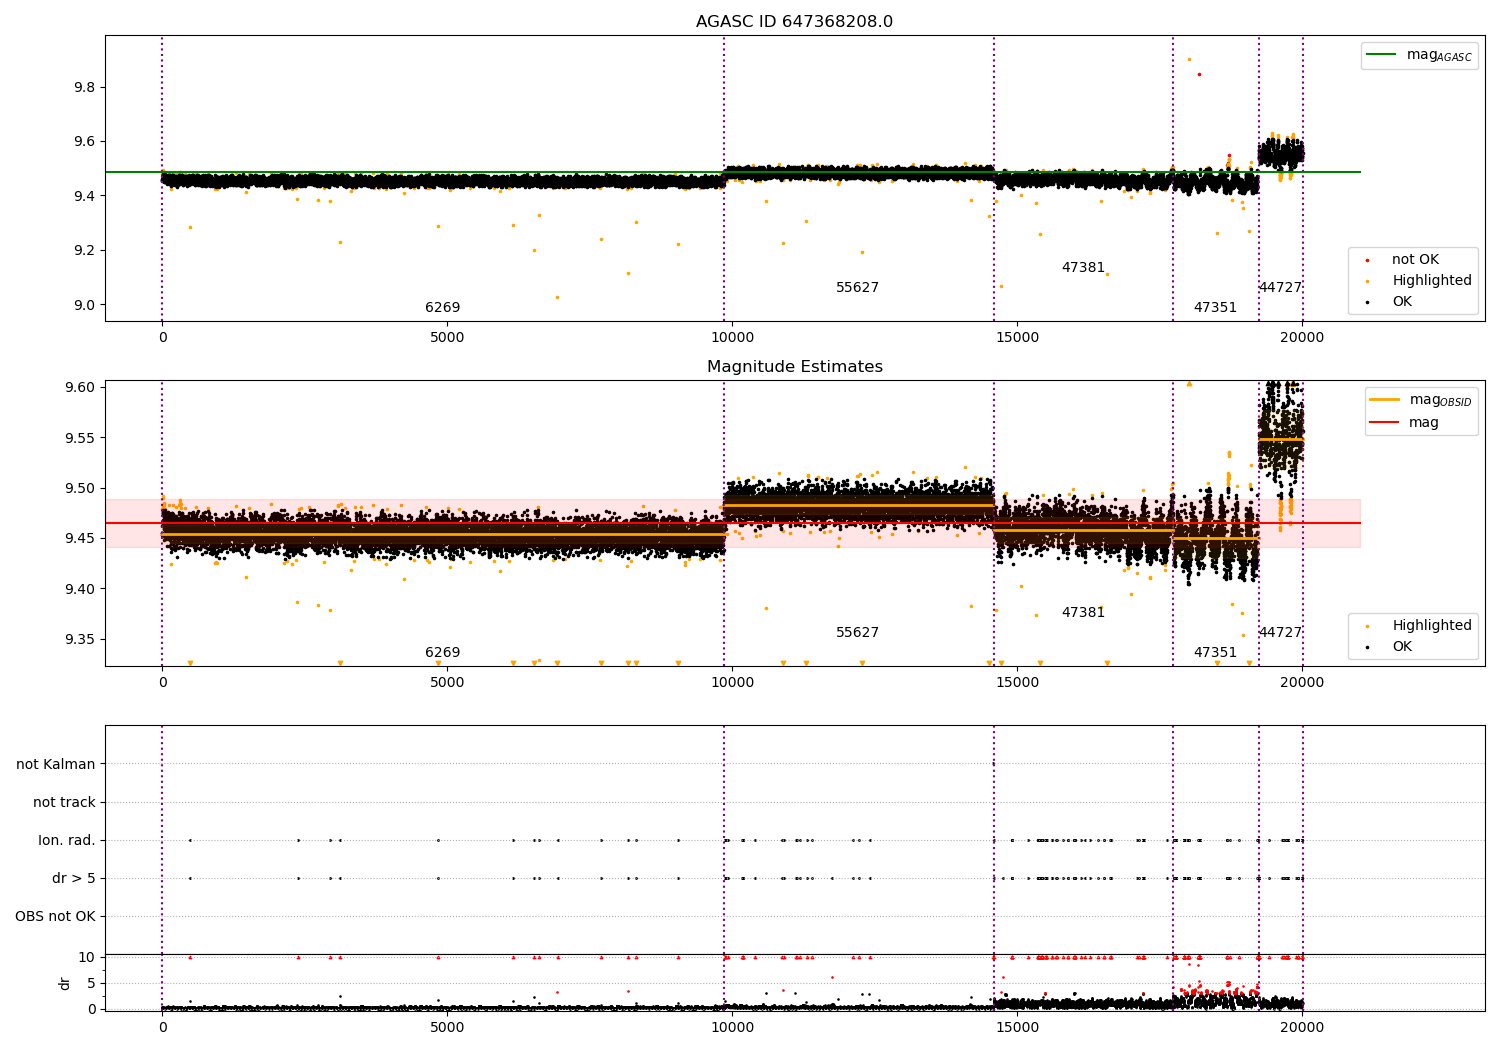Image resolution: width=1500 pixels, height=1050 pixels.
Task: Click OBSID label 47351 in Magnitude Estimates plot
Action: point(1215,652)
